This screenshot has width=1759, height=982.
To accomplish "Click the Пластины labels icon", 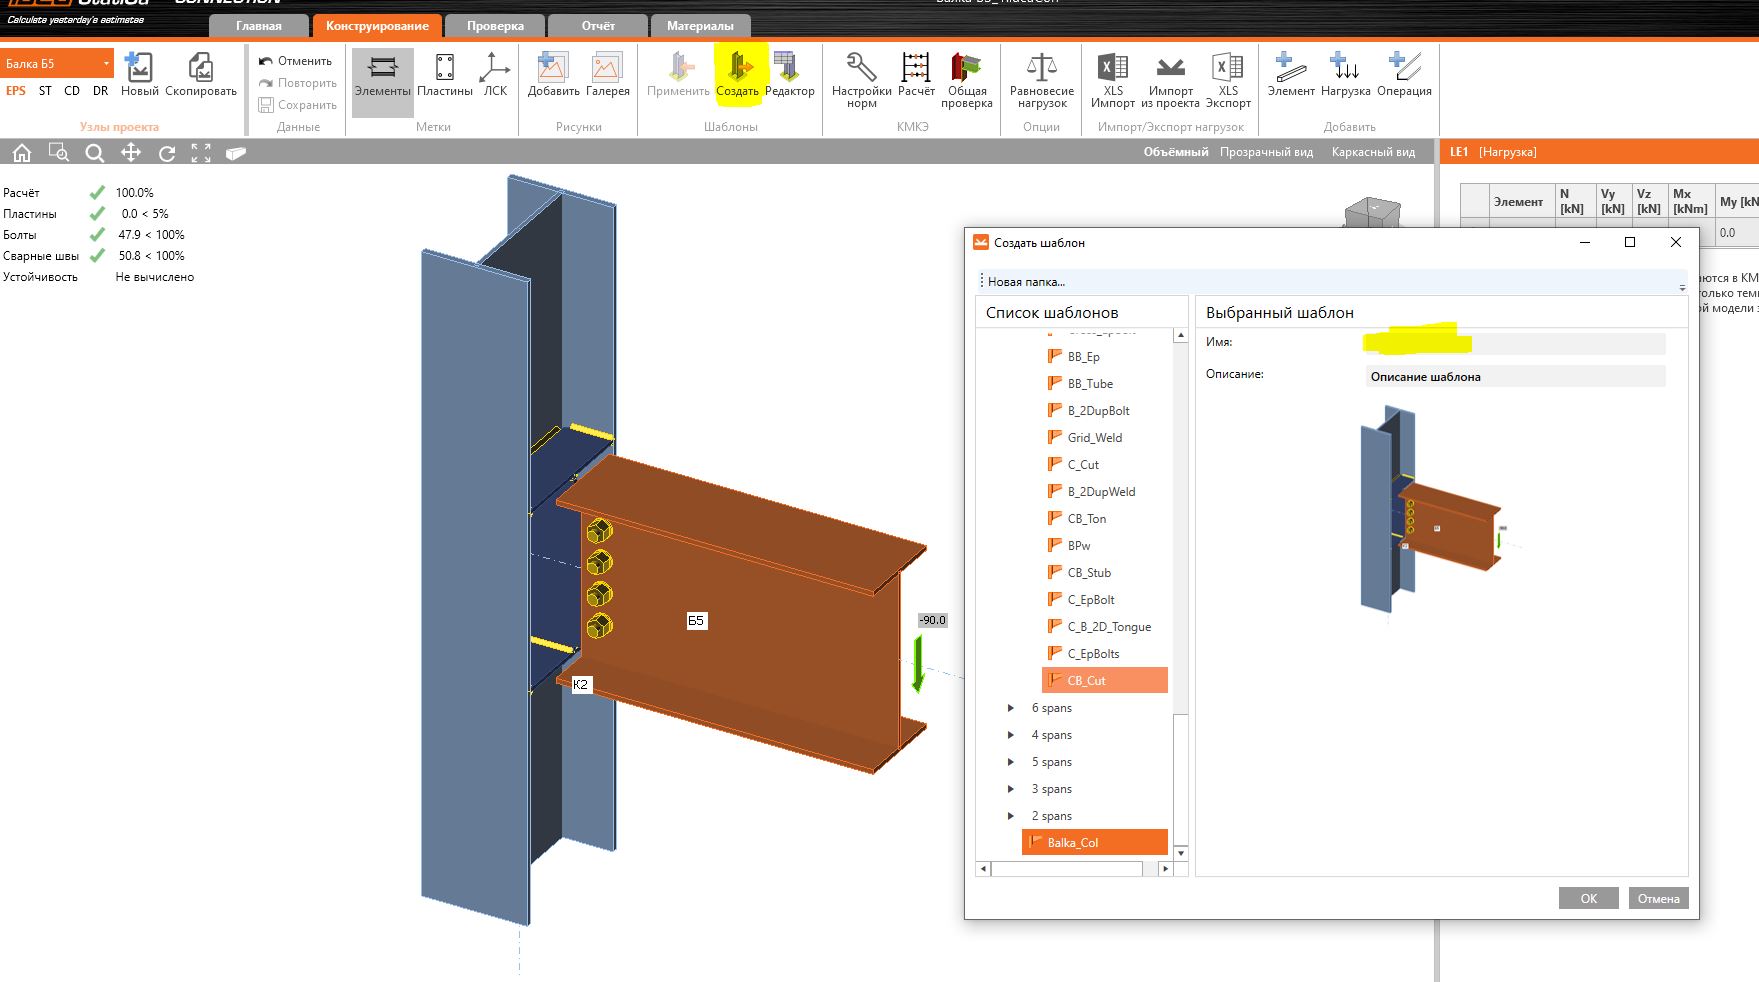I will click(x=444, y=69).
